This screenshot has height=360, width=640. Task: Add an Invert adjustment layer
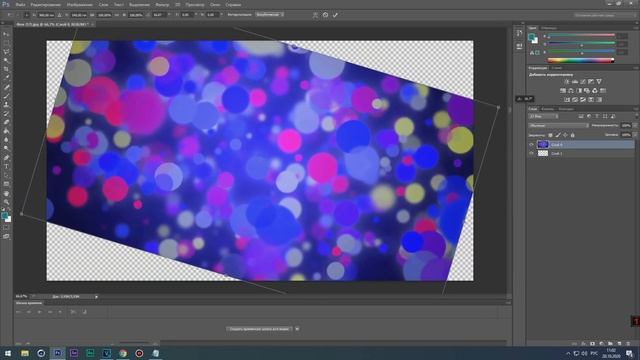[x=567, y=100]
